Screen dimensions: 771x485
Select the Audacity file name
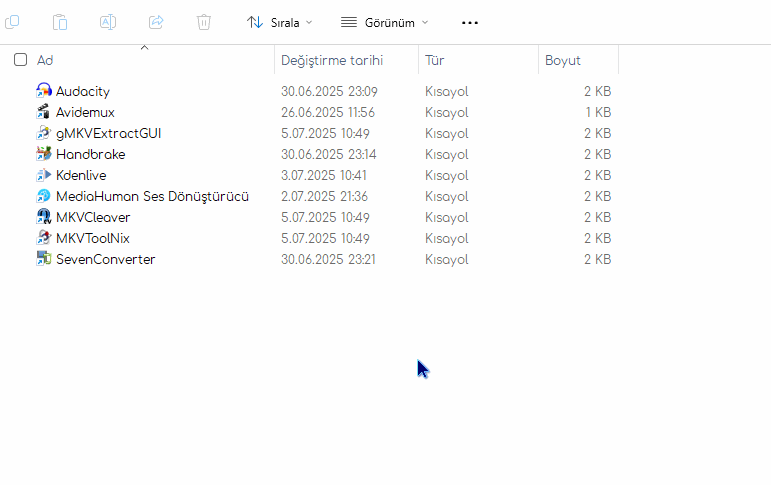[83, 91]
